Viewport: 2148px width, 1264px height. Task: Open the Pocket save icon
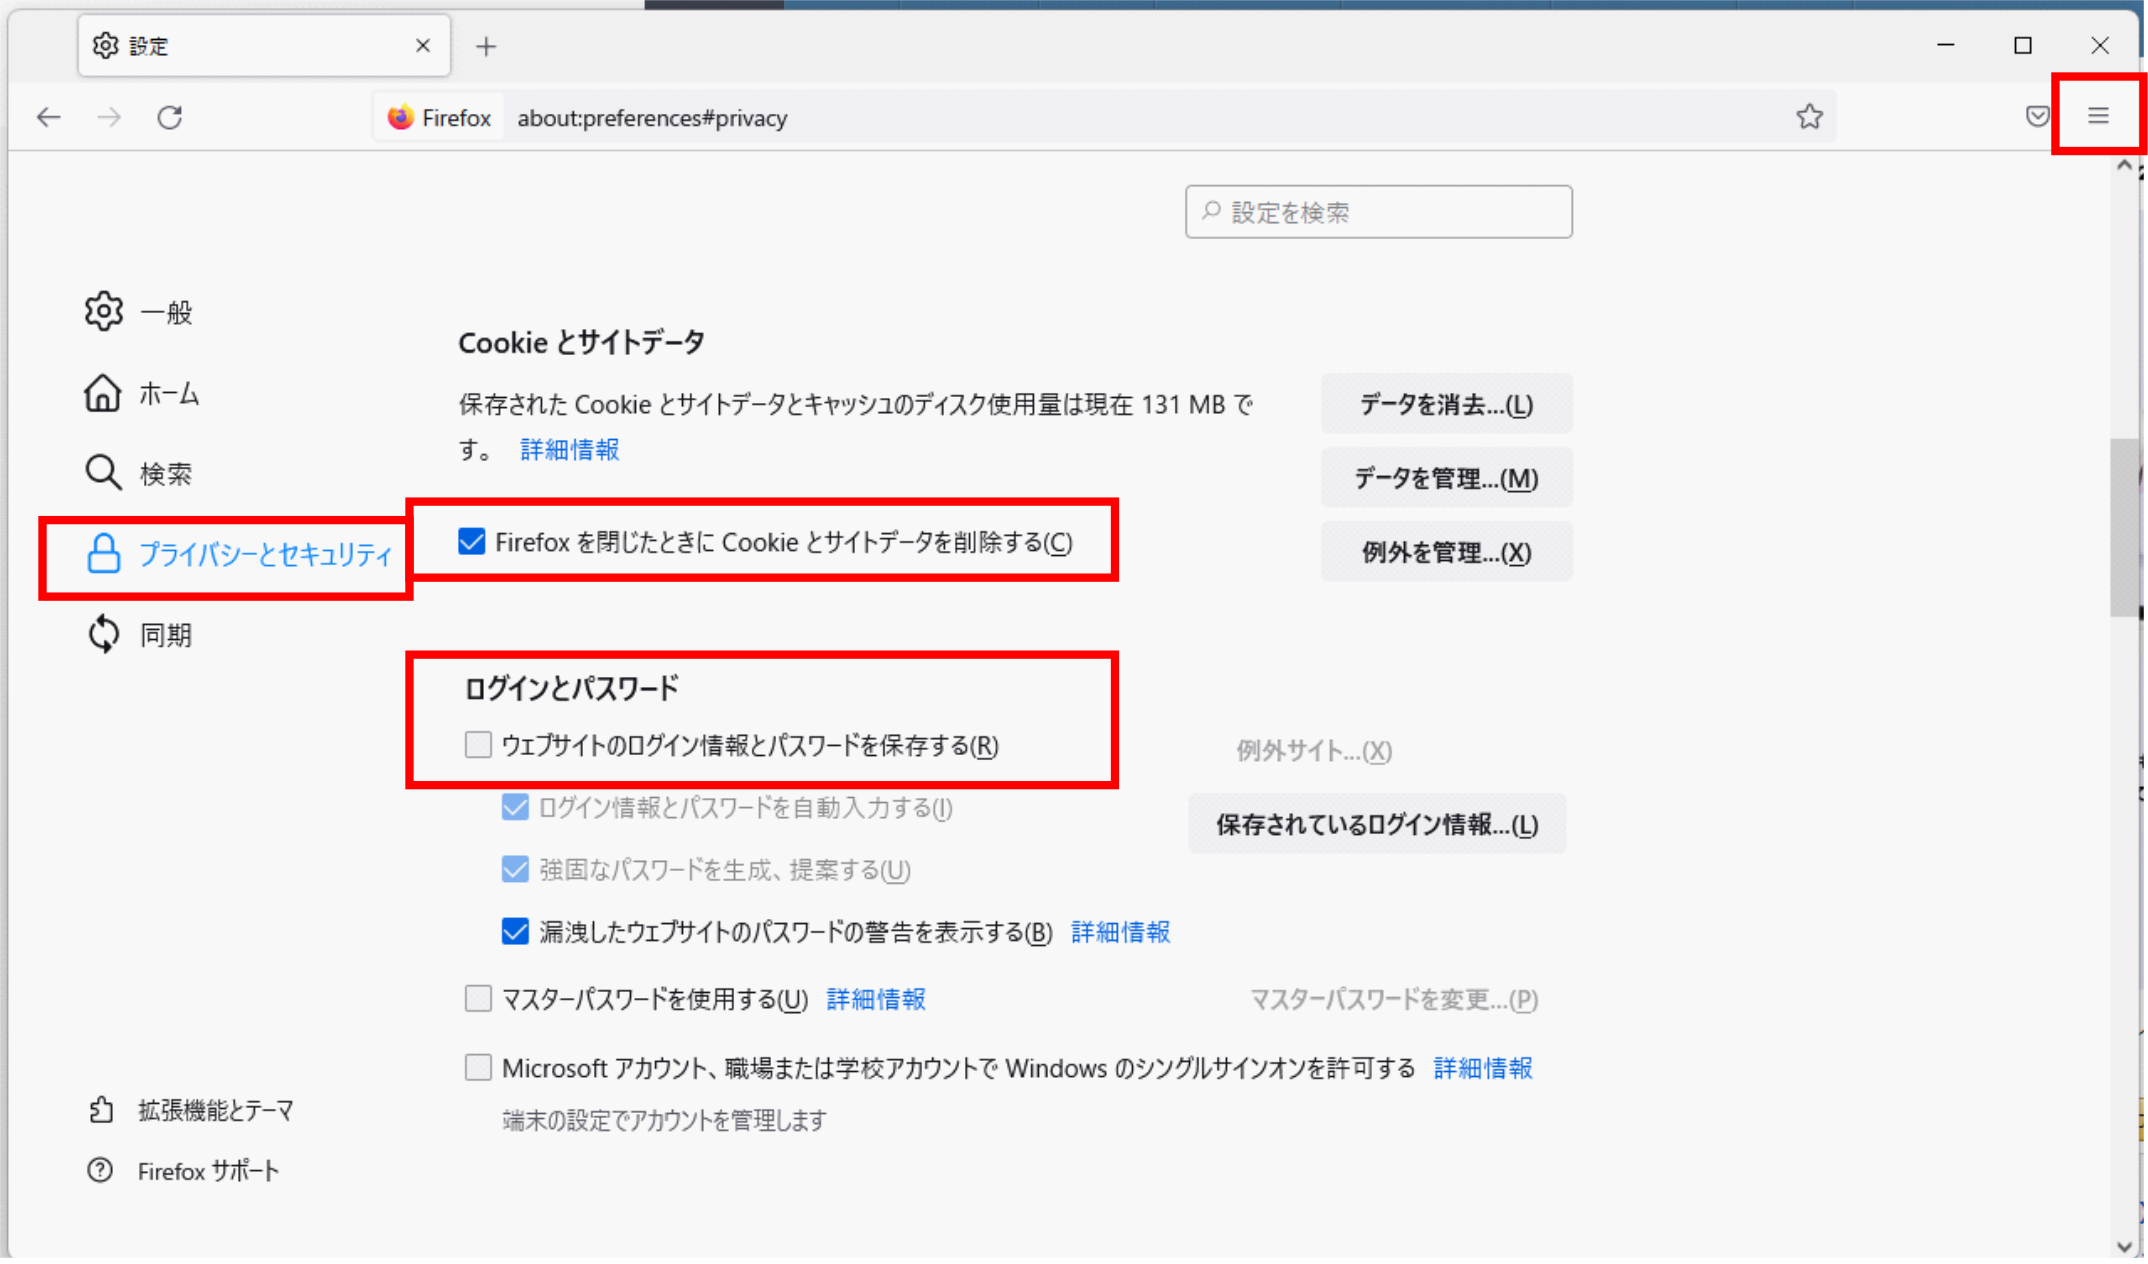tap(2036, 116)
